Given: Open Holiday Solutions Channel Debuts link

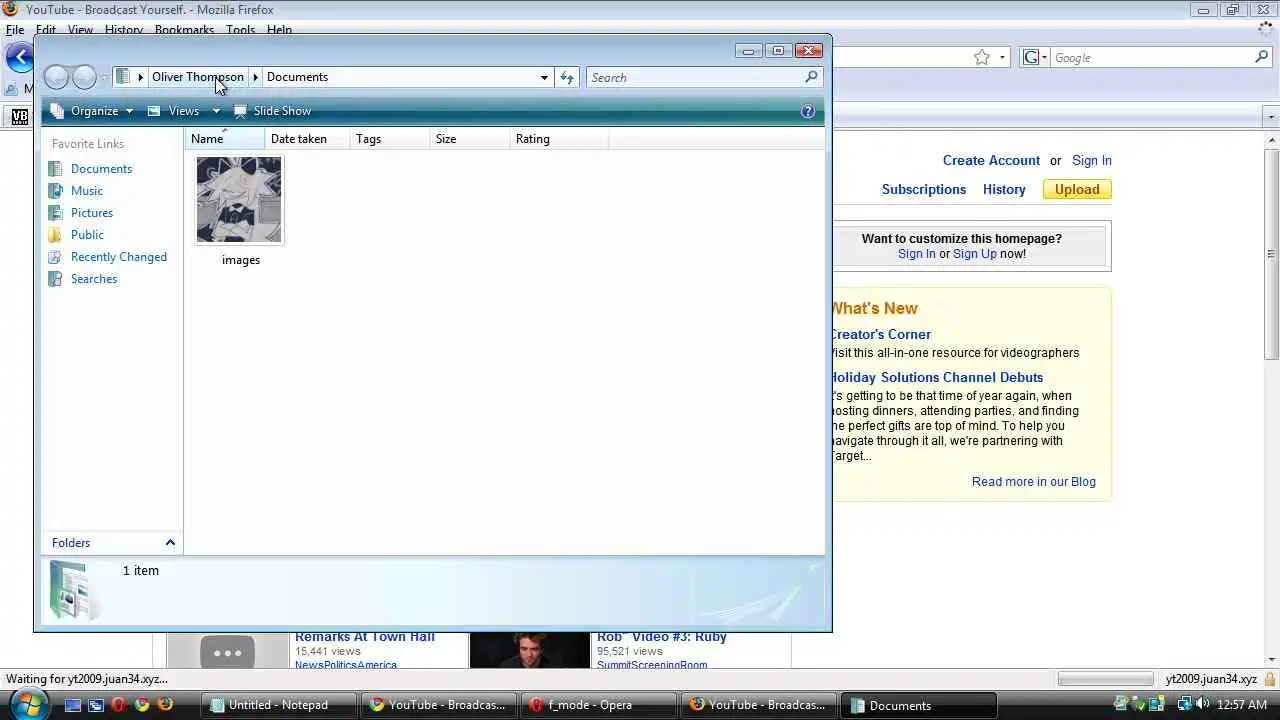Looking at the screenshot, I should (937, 377).
